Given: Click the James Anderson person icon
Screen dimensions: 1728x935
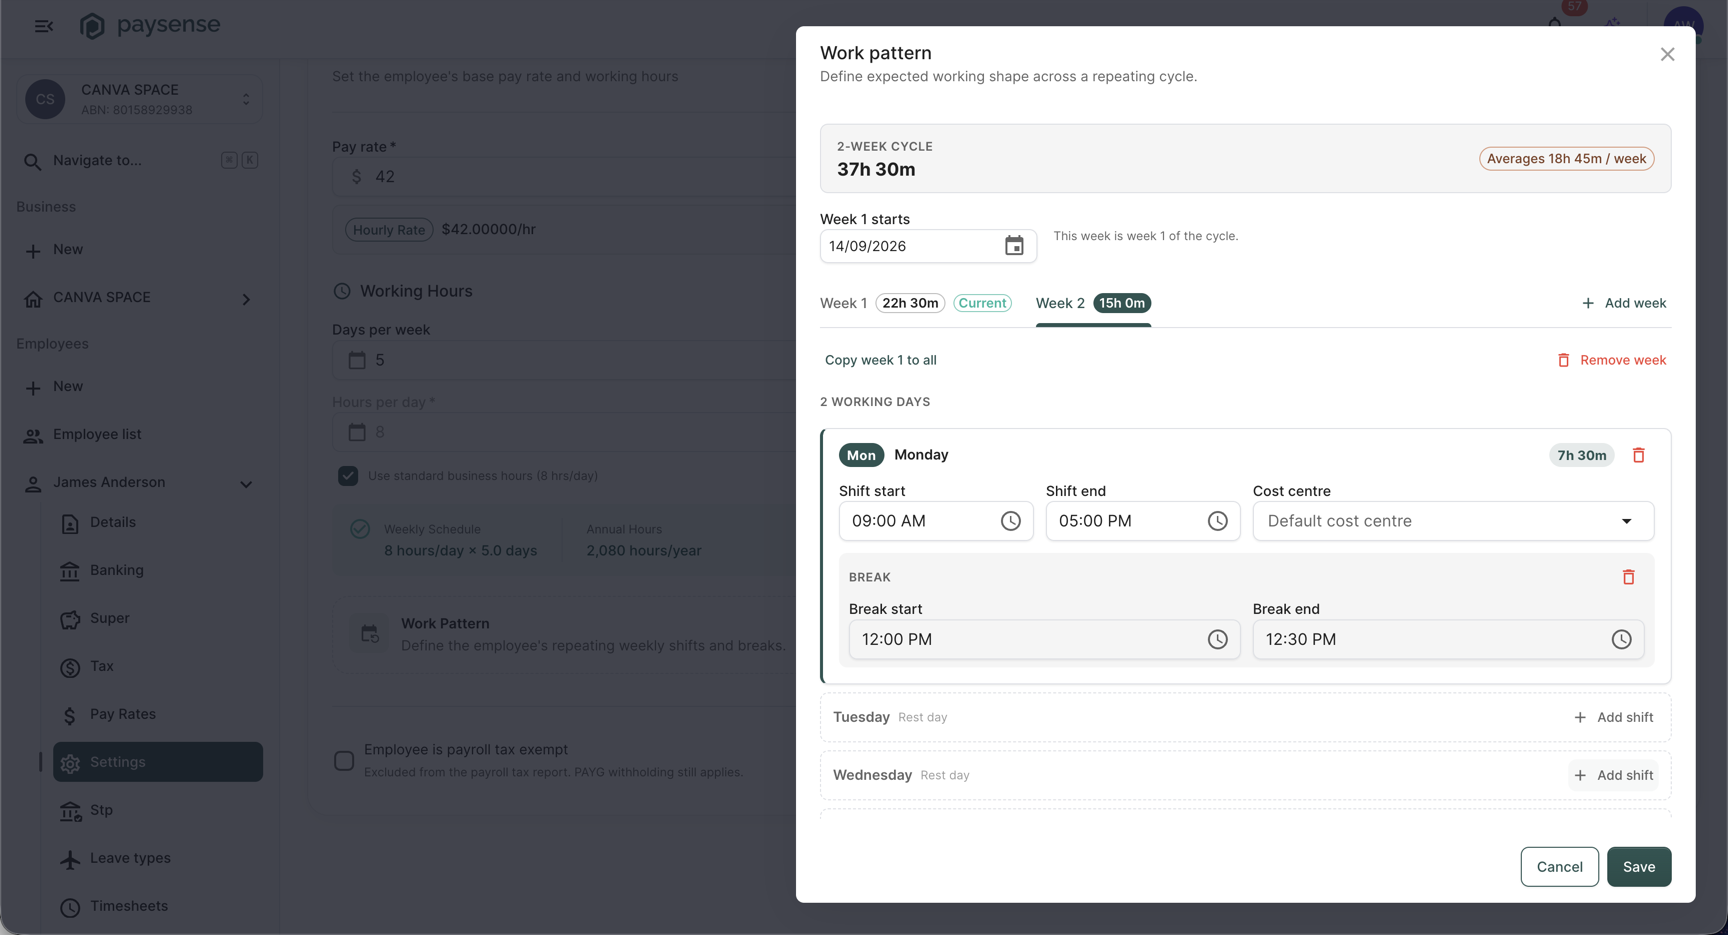Looking at the screenshot, I should tap(33, 484).
